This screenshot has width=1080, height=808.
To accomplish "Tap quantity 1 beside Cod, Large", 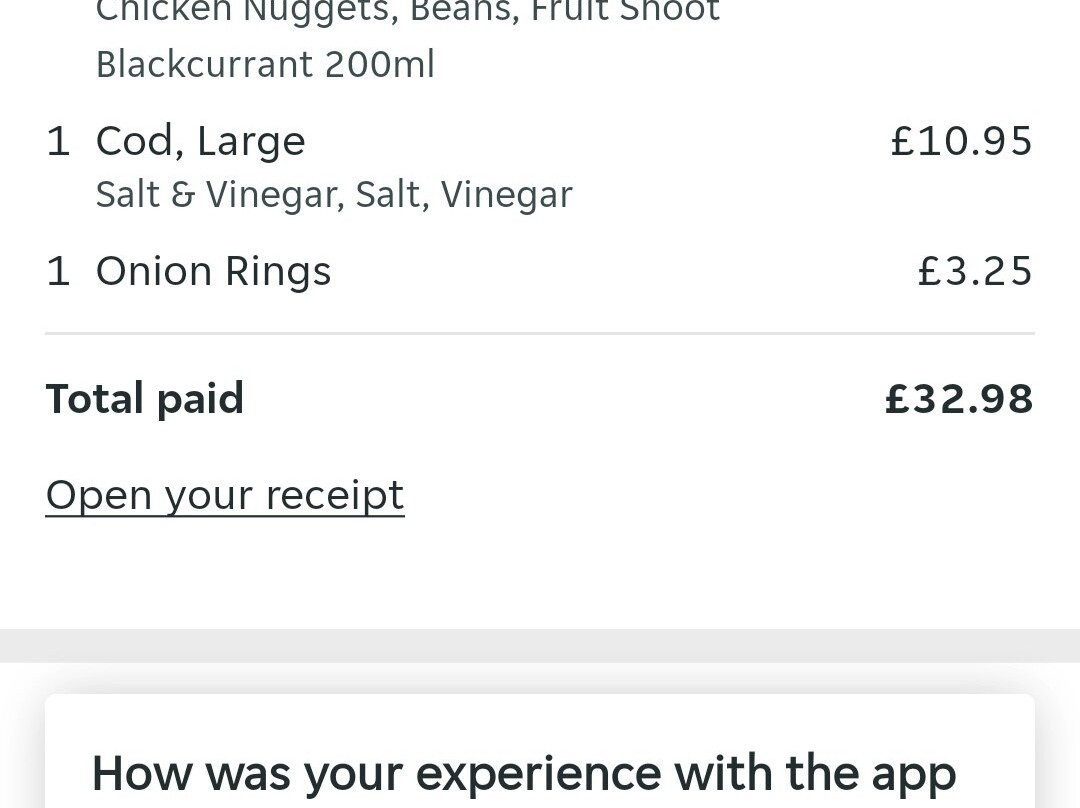I will (x=58, y=141).
